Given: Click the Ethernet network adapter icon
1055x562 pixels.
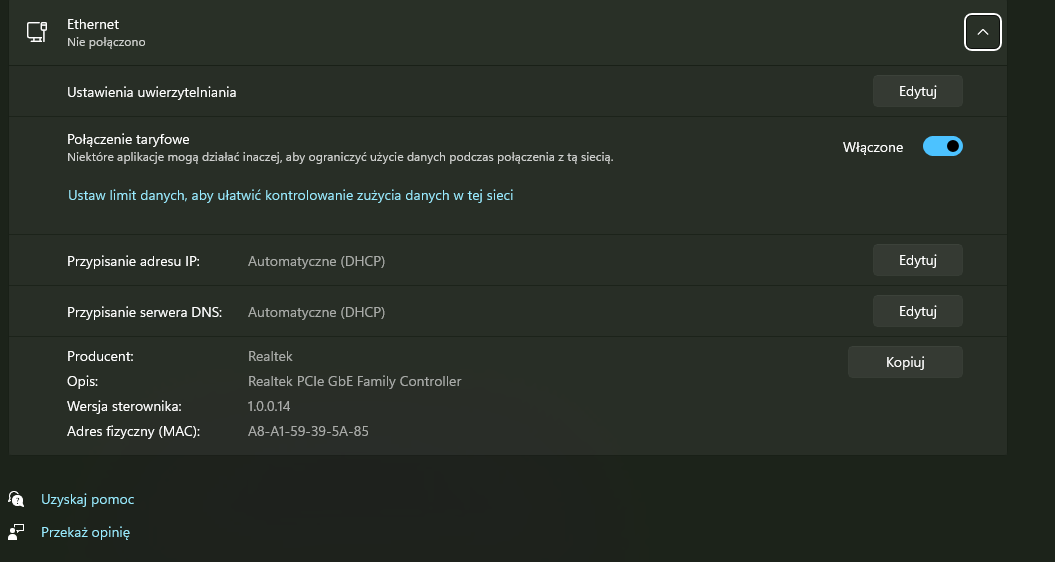Looking at the screenshot, I should point(36,32).
